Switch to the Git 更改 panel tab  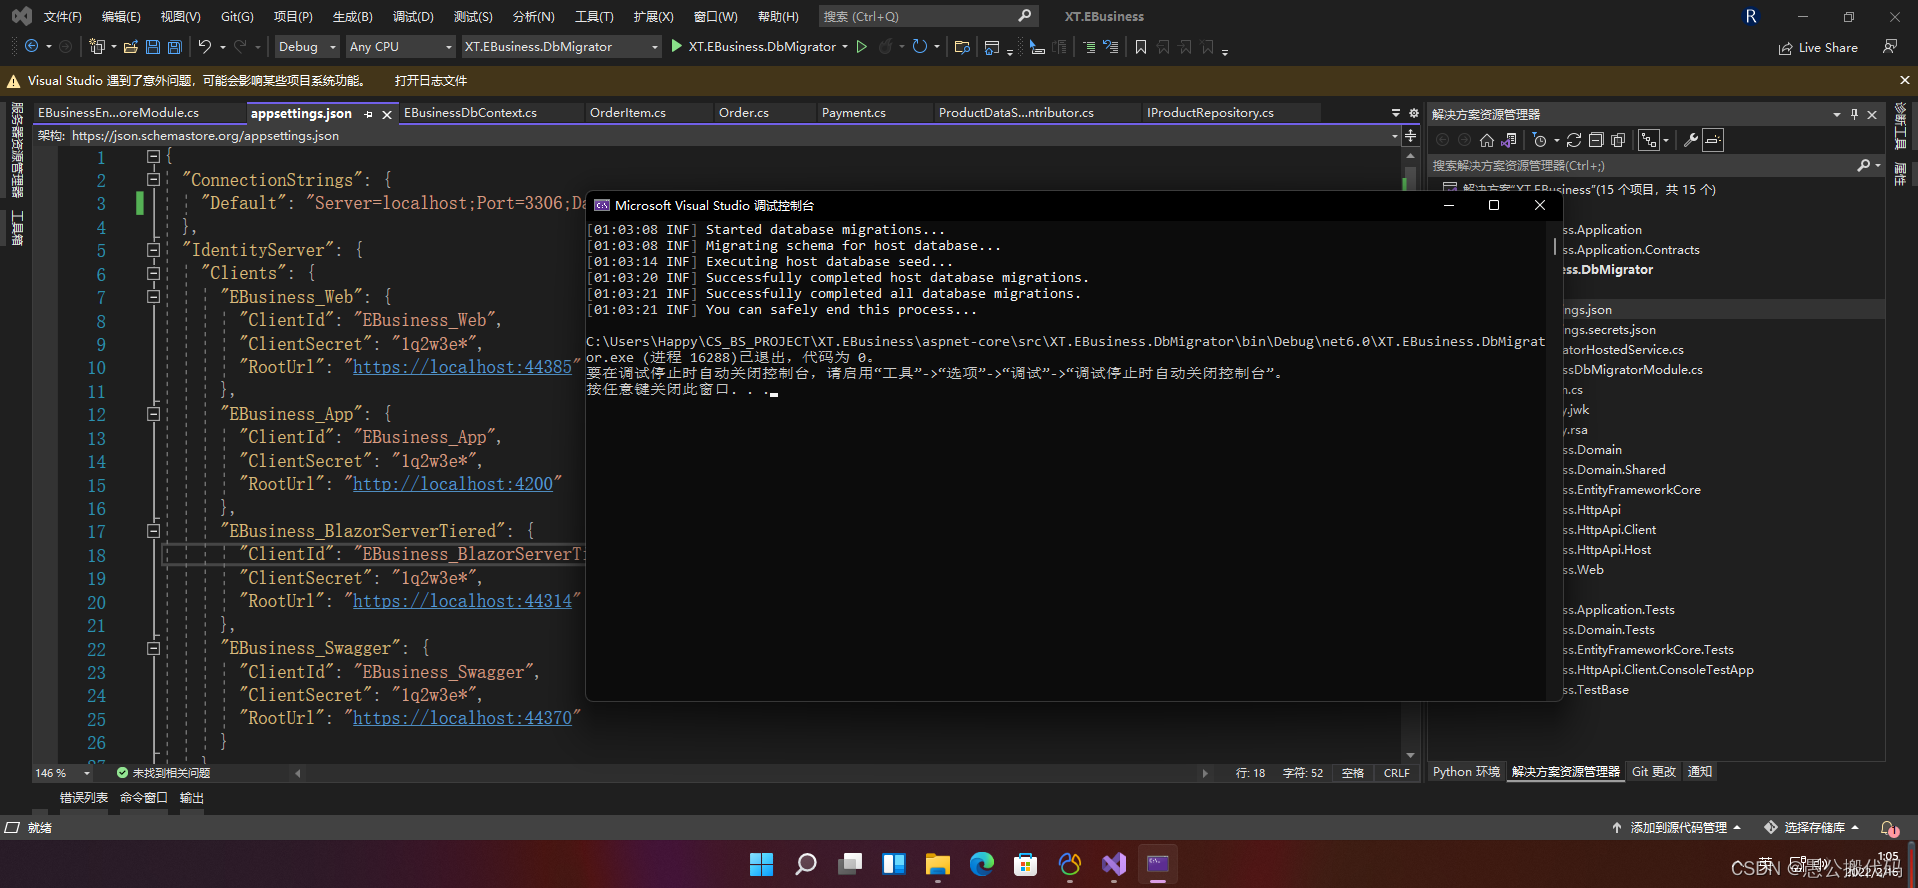1653,772
